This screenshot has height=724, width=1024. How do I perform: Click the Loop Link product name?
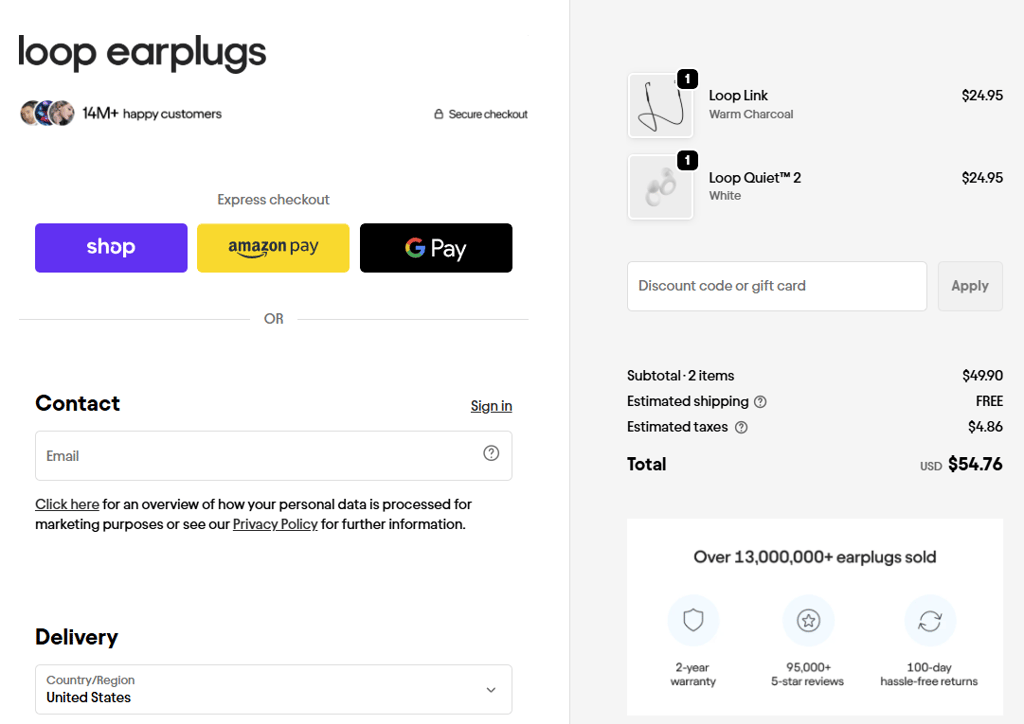pyautogui.click(x=738, y=95)
